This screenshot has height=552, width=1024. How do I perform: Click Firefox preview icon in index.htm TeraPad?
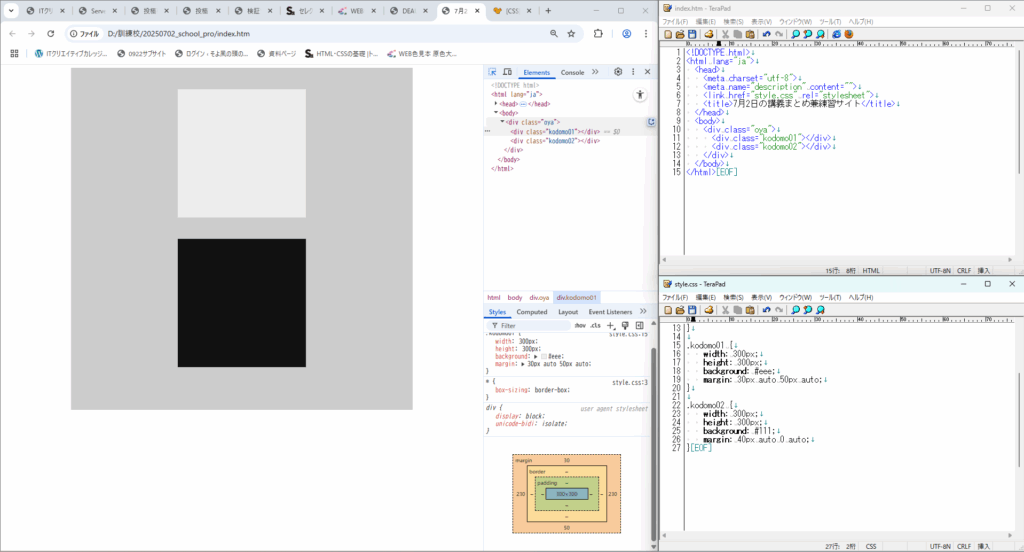click(x=849, y=33)
